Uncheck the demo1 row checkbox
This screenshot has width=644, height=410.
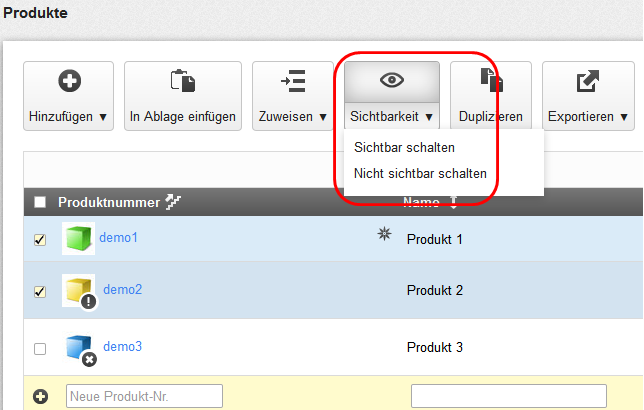(x=40, y=240)
